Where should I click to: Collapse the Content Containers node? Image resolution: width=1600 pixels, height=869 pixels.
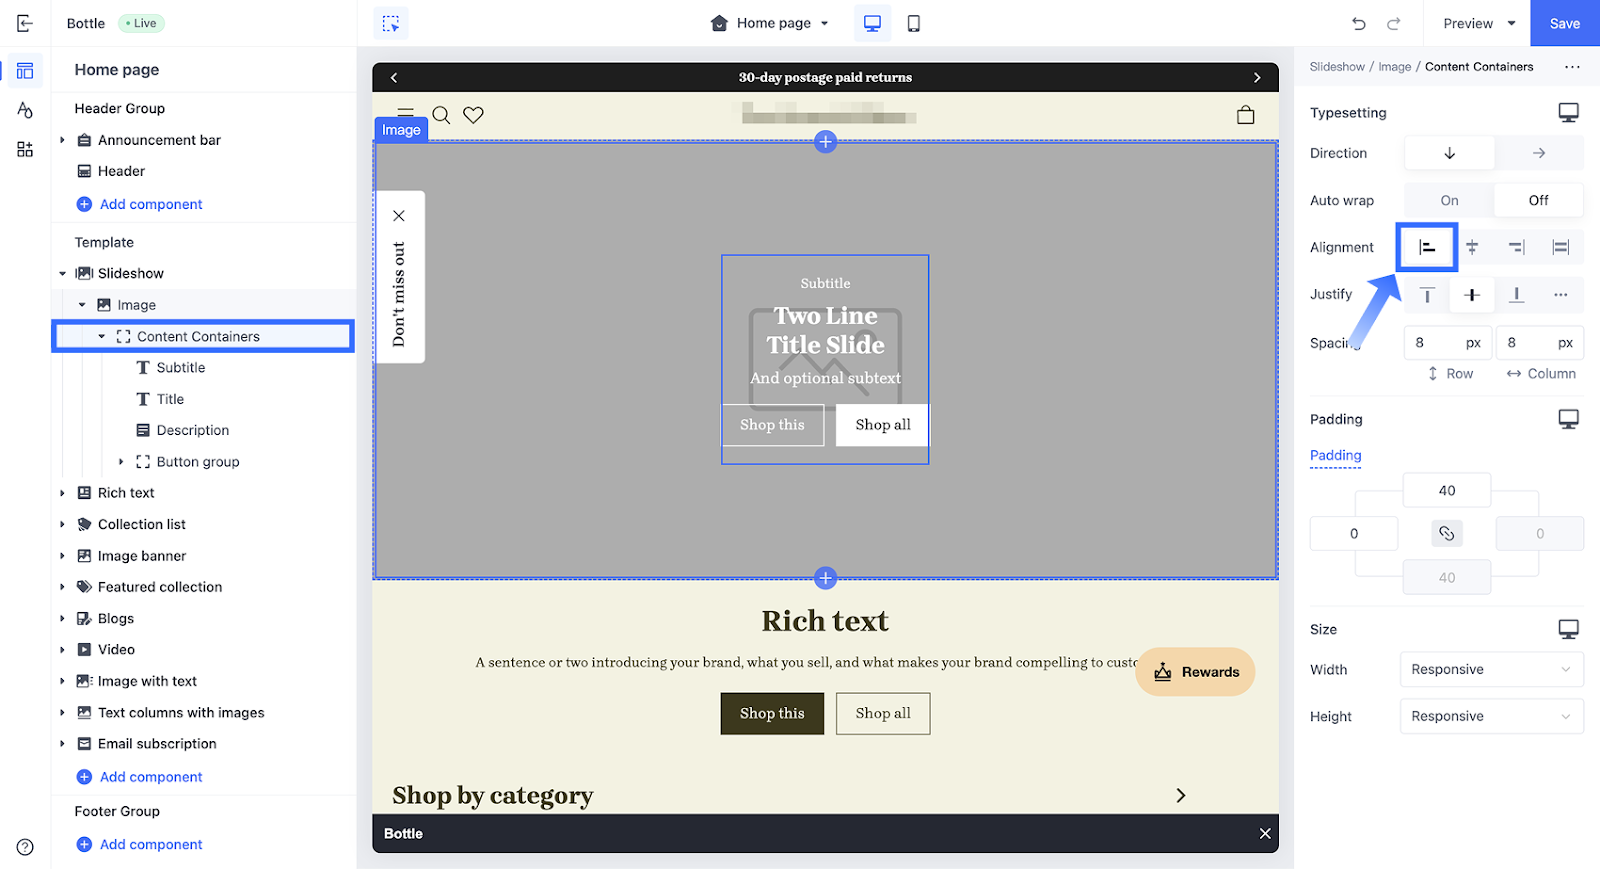tap(101, 336)
